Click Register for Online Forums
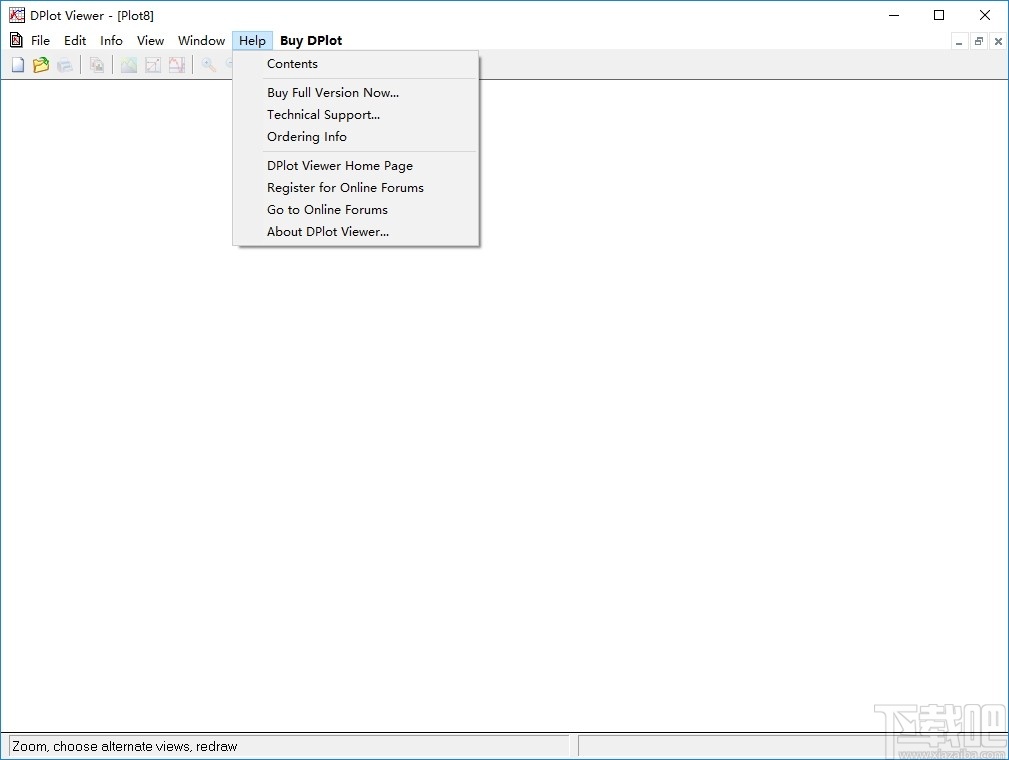1009x760 pixels. pos(345,187)
